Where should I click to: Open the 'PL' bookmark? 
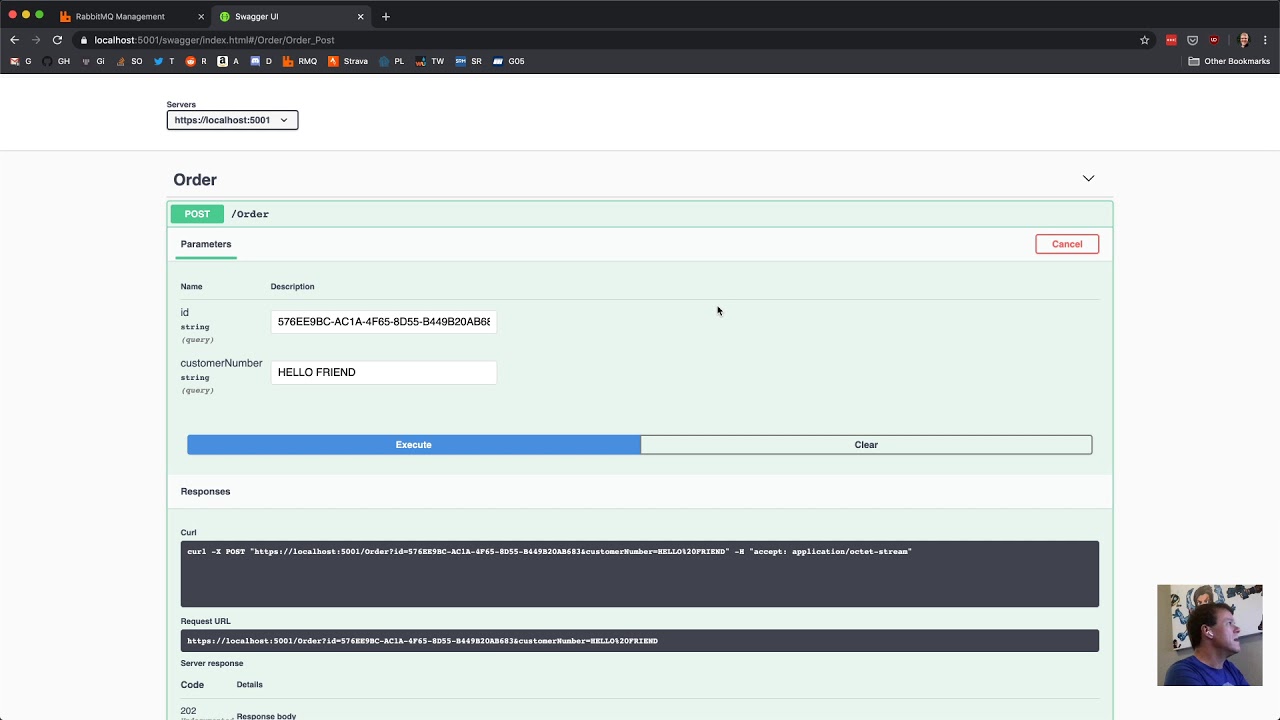point(391,61)
